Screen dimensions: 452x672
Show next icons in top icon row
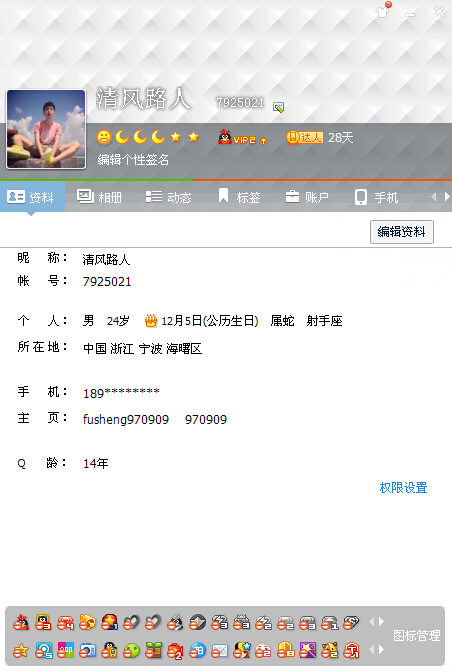[x=381, y=621]
